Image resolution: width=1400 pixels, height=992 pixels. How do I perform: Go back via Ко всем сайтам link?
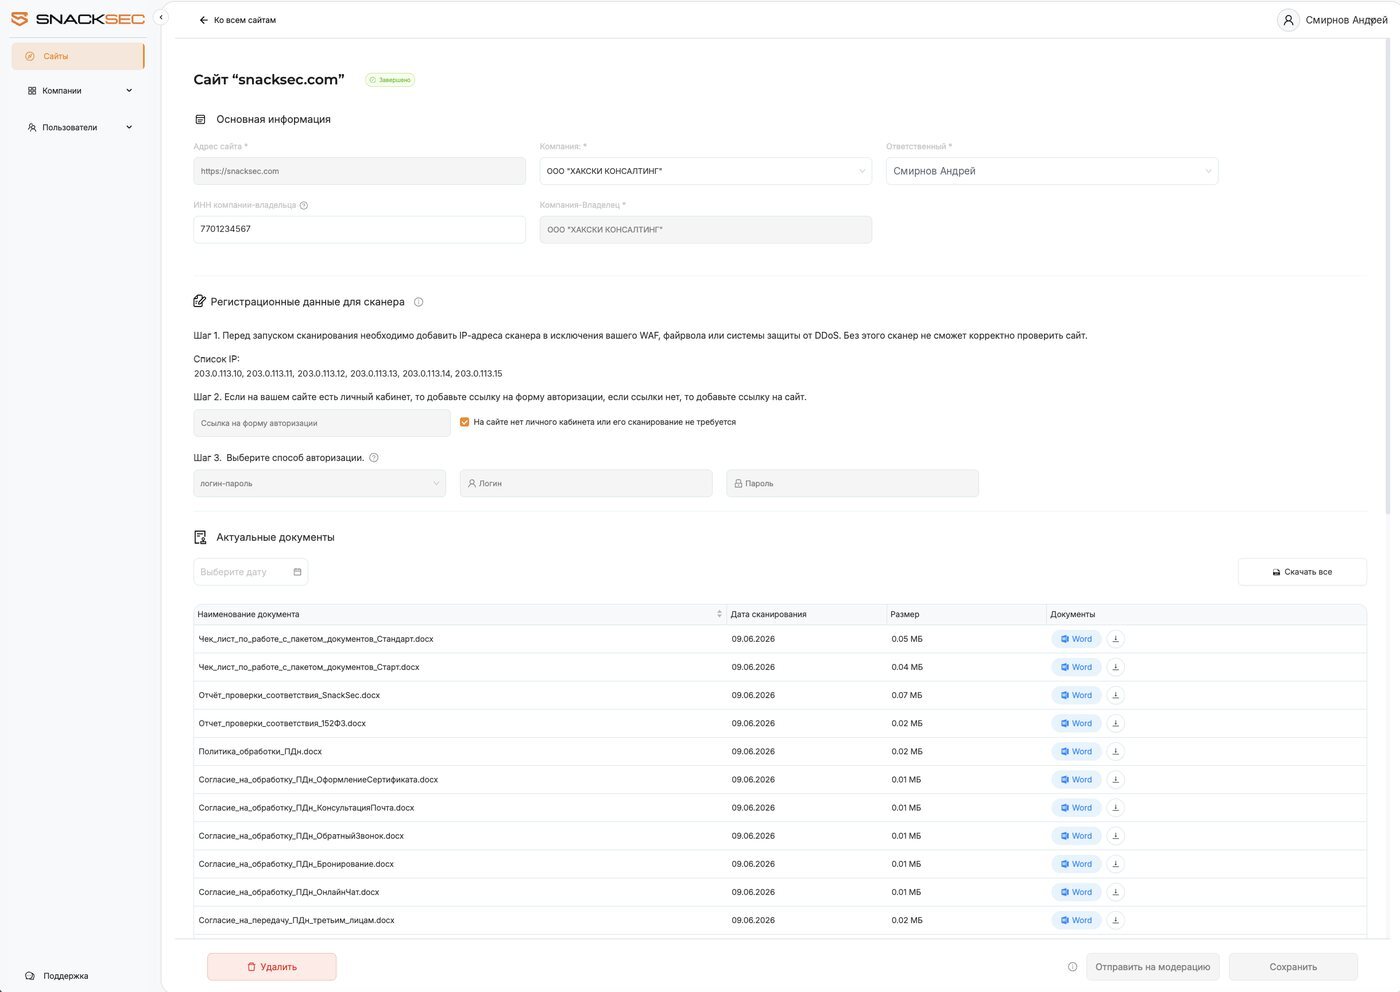pyautogui.click(x=237, y=20)
